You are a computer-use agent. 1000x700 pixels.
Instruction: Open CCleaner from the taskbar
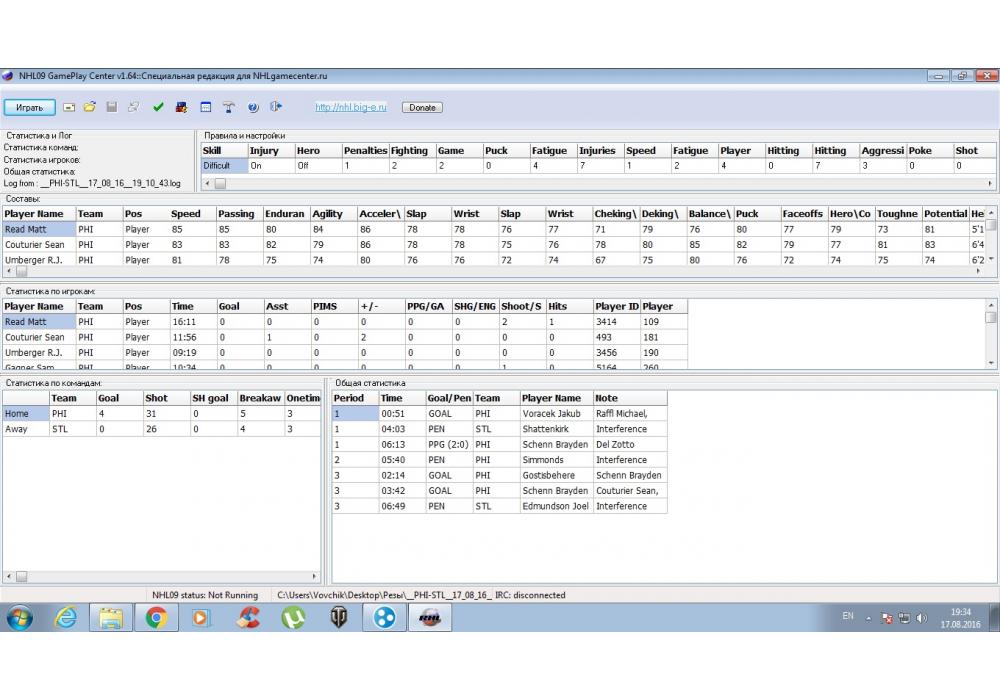pos(248,617)
